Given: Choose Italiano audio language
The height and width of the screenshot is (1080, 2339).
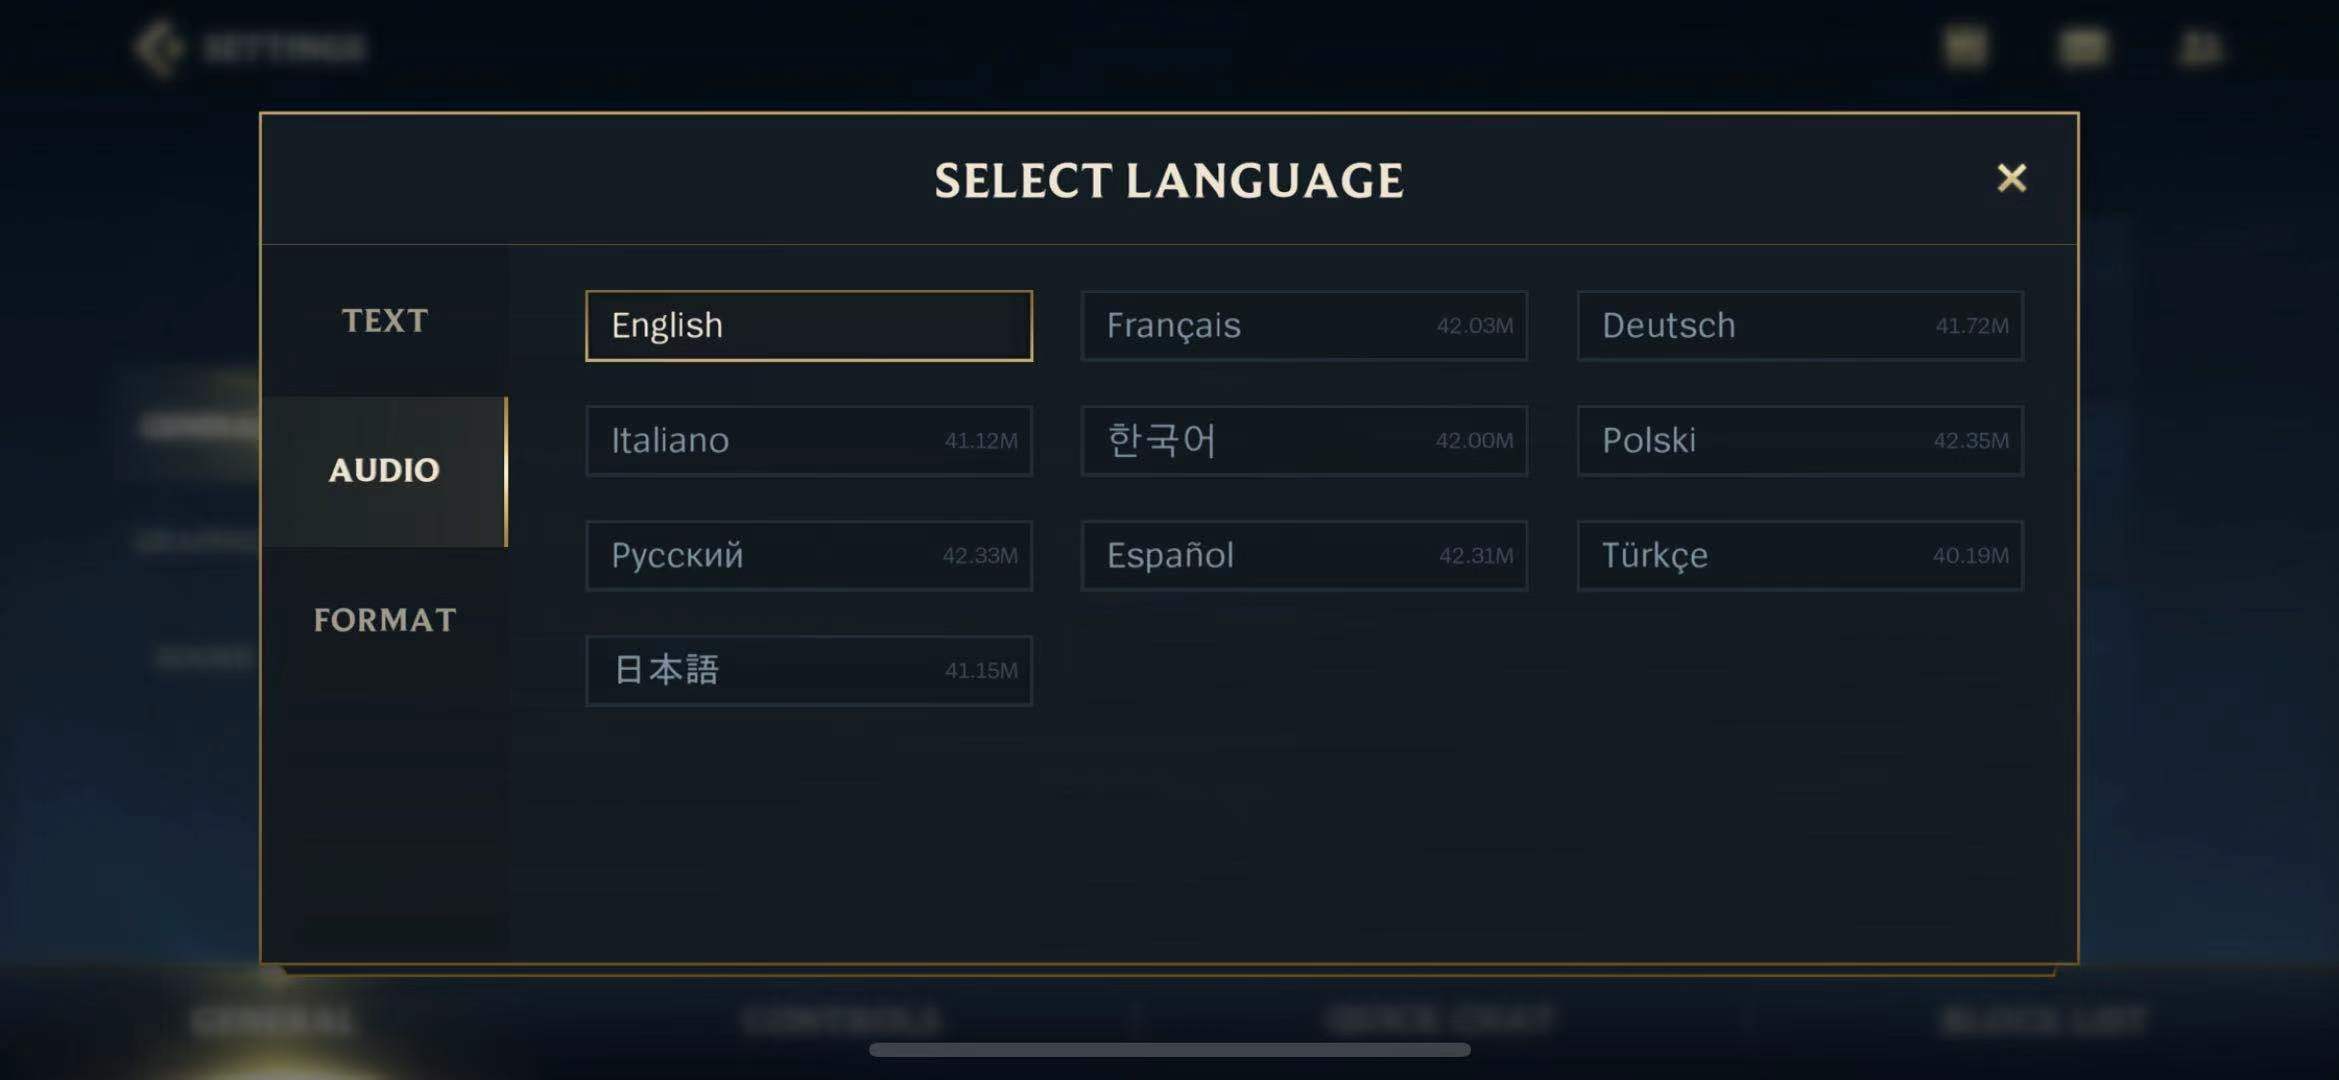Looking at the screenshot, I should click(x=808, y=441).
